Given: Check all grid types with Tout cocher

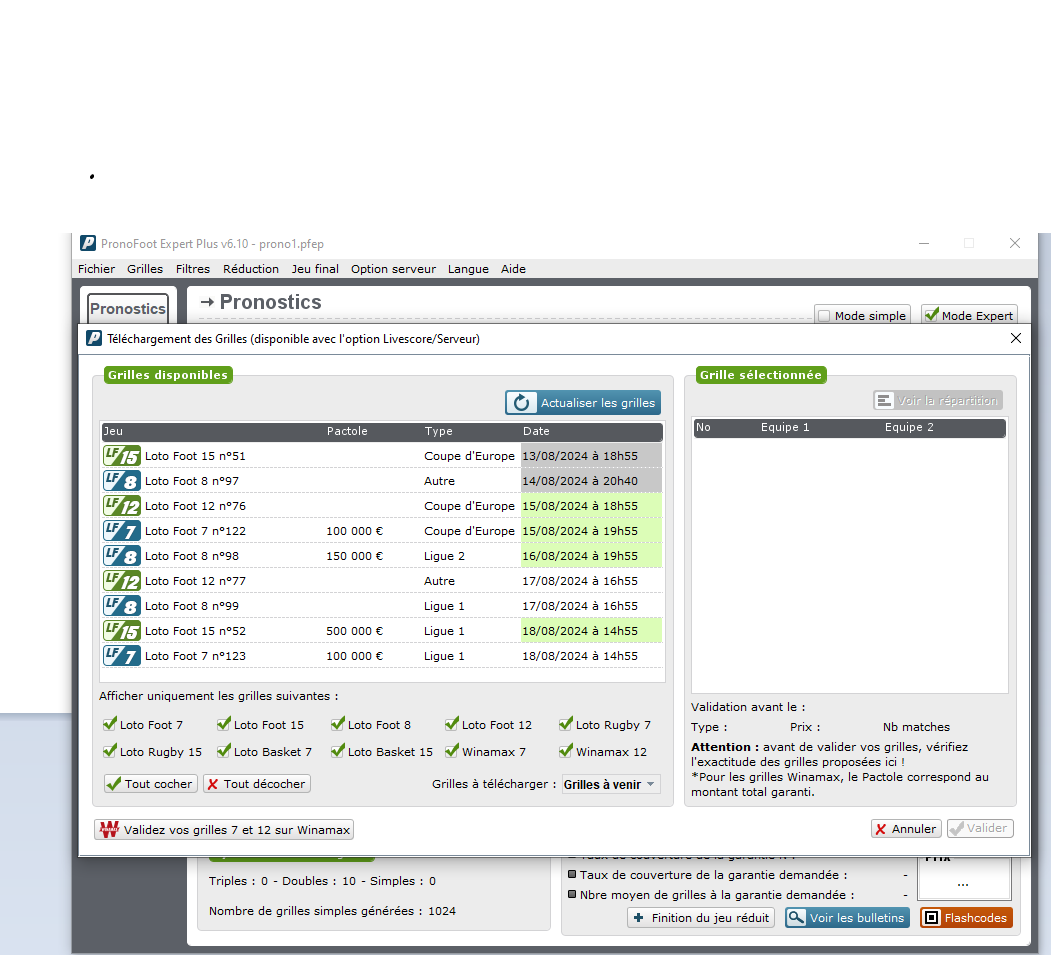Looking at the screenshot, I should click(151, 784).
